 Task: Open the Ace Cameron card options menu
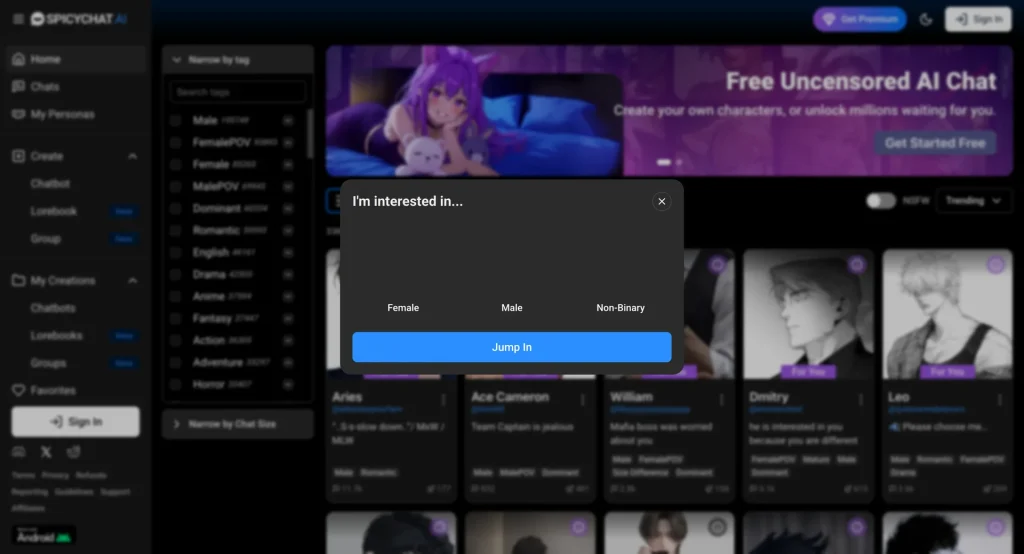point(583,399)
